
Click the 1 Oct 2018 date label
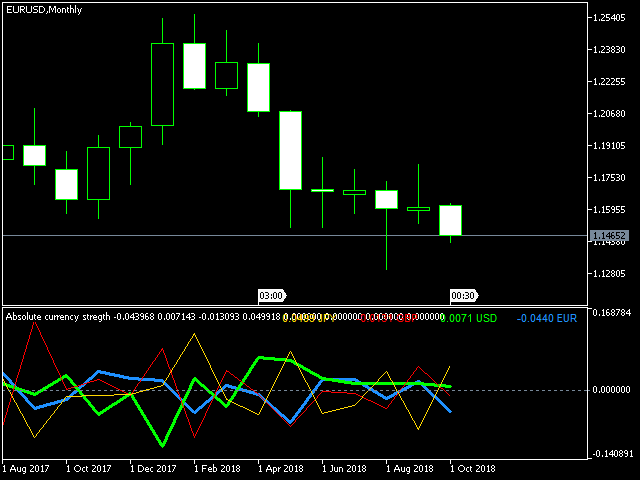pyautogui.click(x=470, y=467)
